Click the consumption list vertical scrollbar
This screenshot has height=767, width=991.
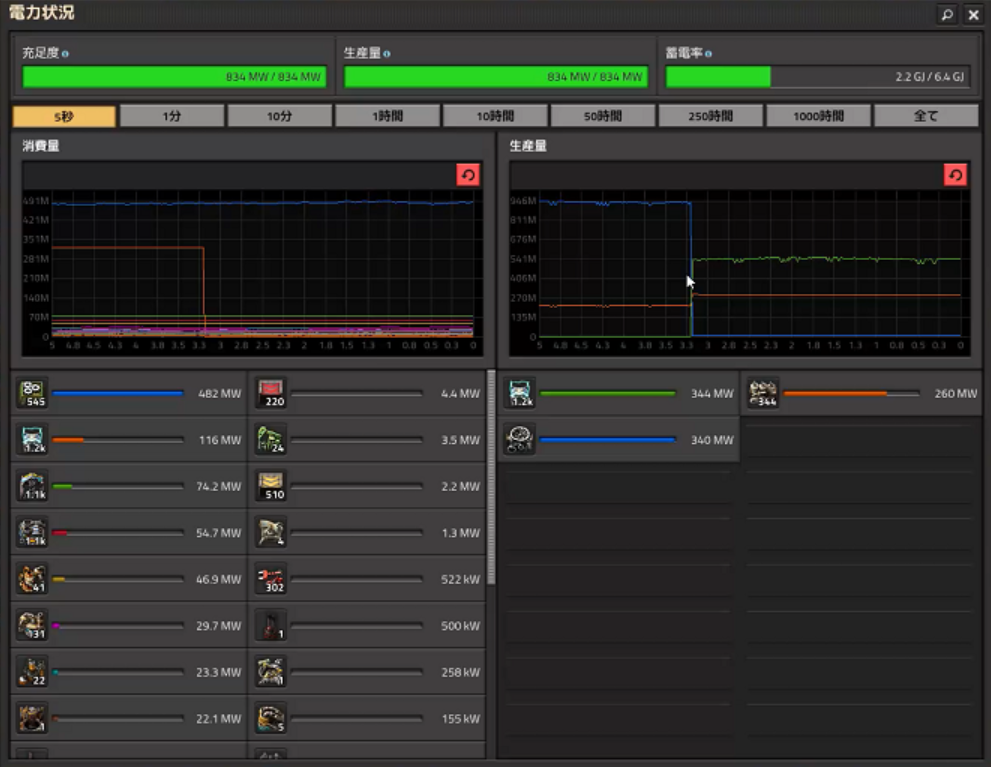tap(491, 478)
